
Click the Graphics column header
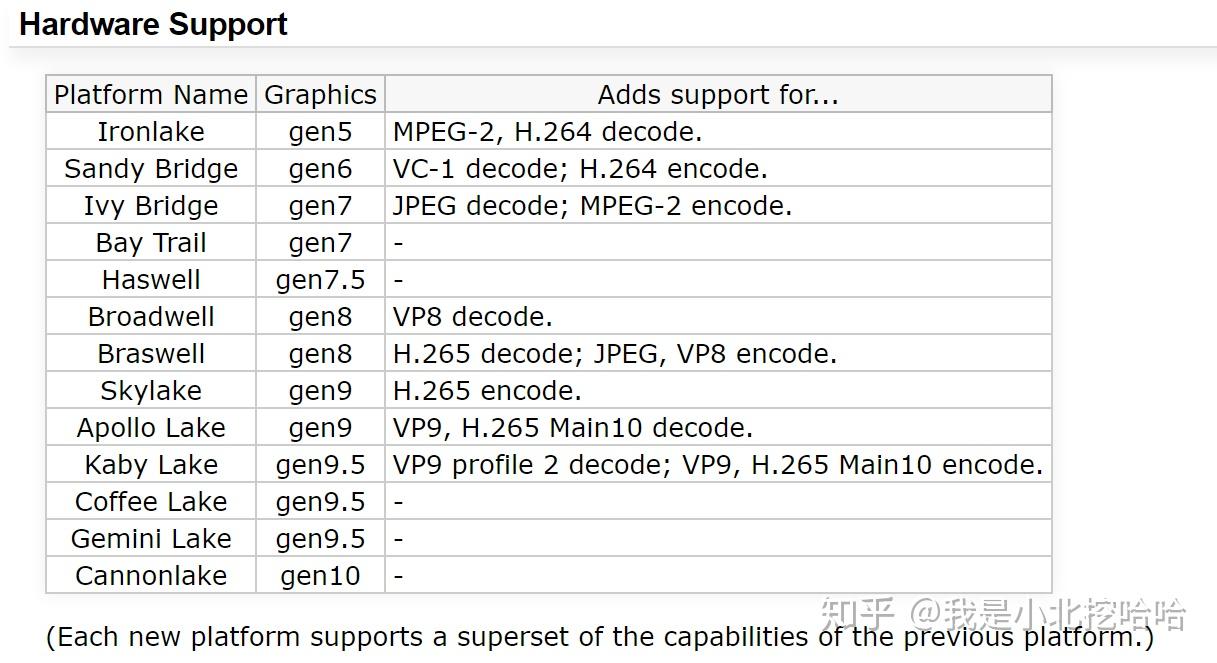coord(320,95)
